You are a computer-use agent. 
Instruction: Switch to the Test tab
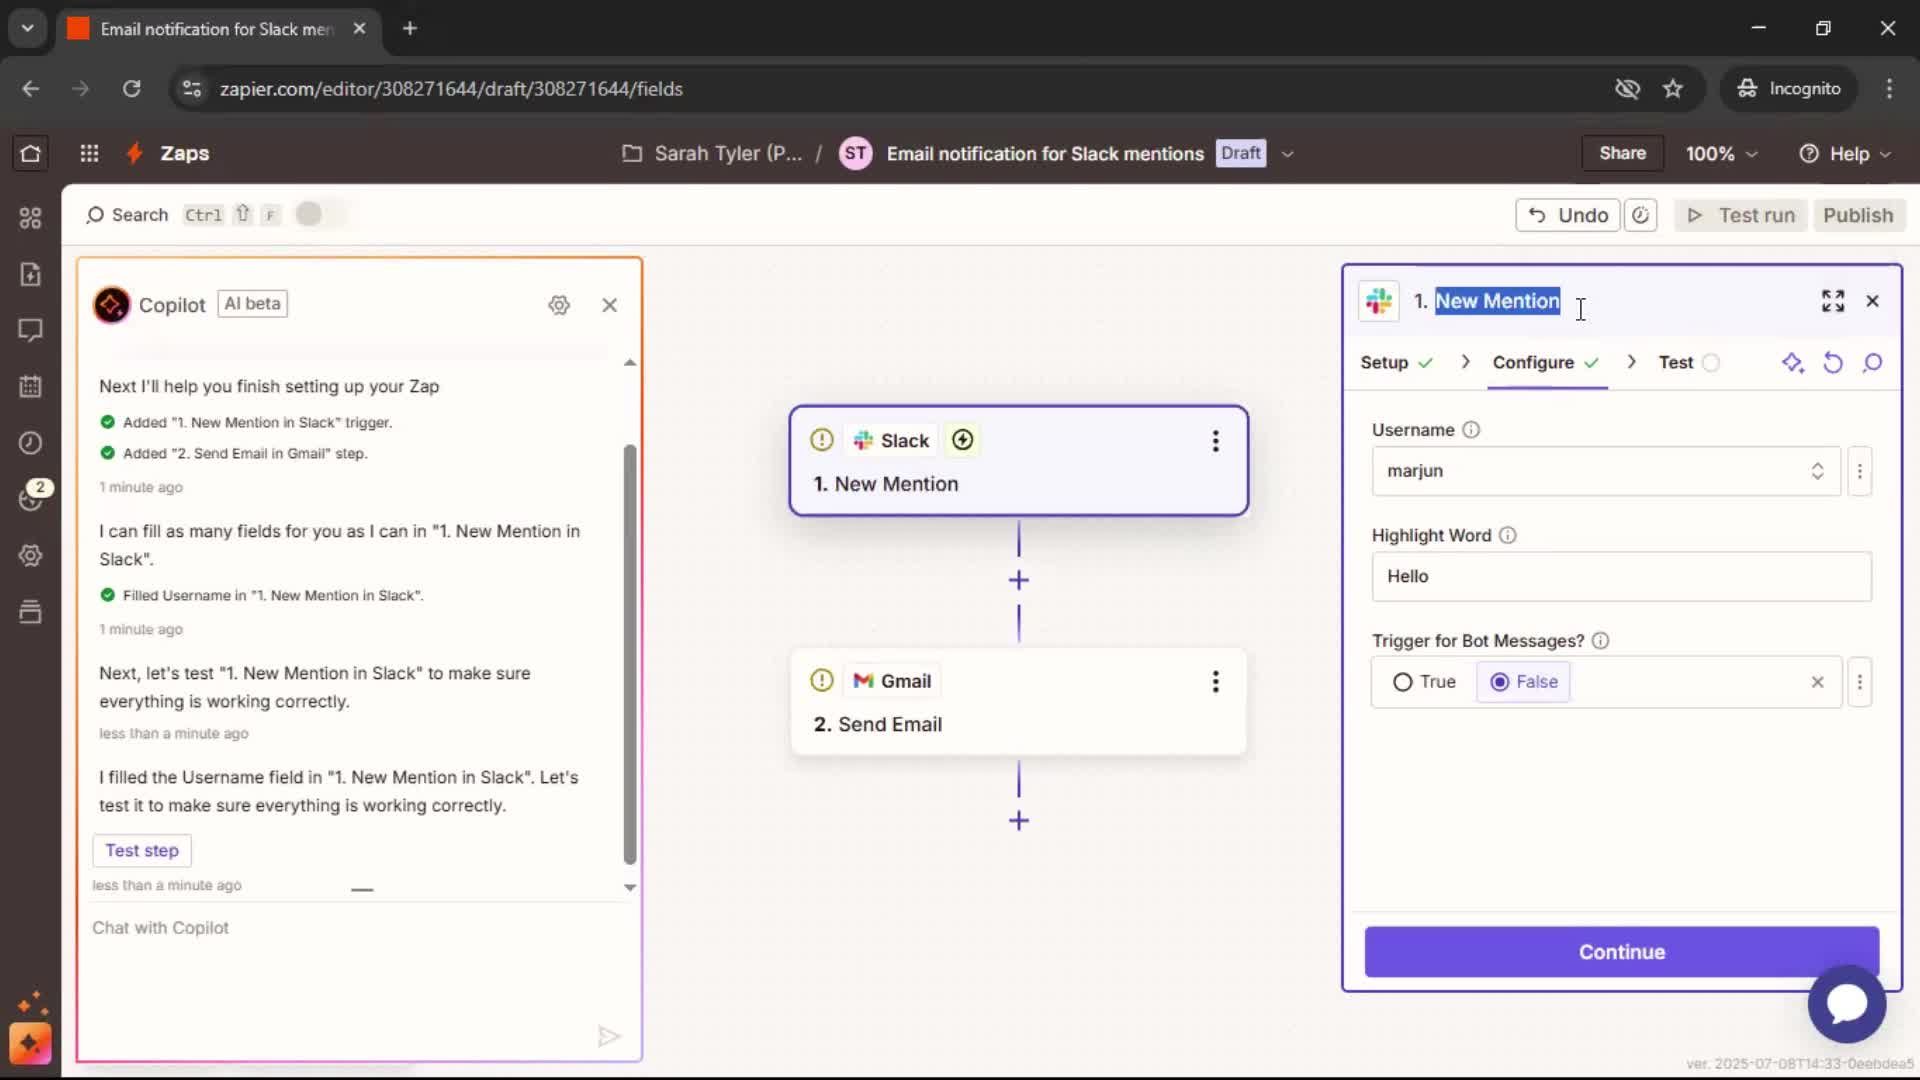[x=1688, y=363]
